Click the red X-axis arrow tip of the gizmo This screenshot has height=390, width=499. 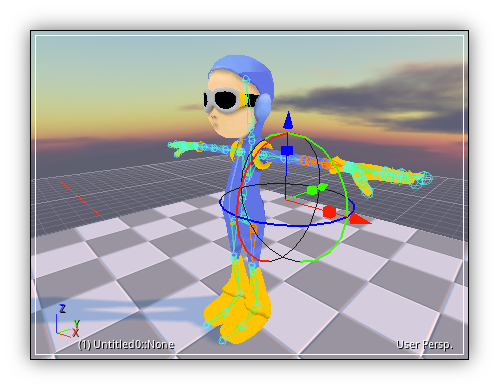tap(359, 219)
